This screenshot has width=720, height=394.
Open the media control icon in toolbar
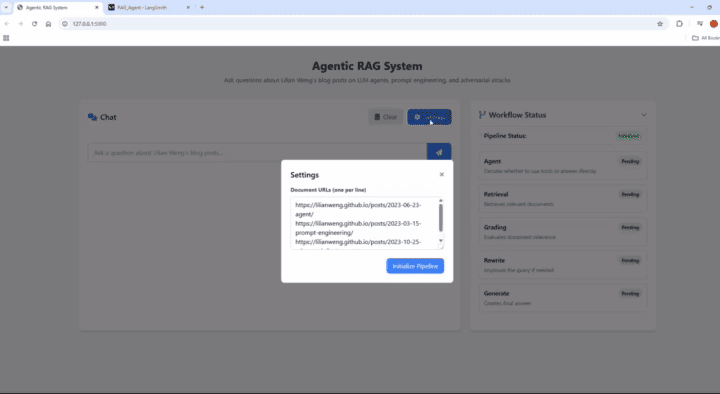(x=699, y=24)
